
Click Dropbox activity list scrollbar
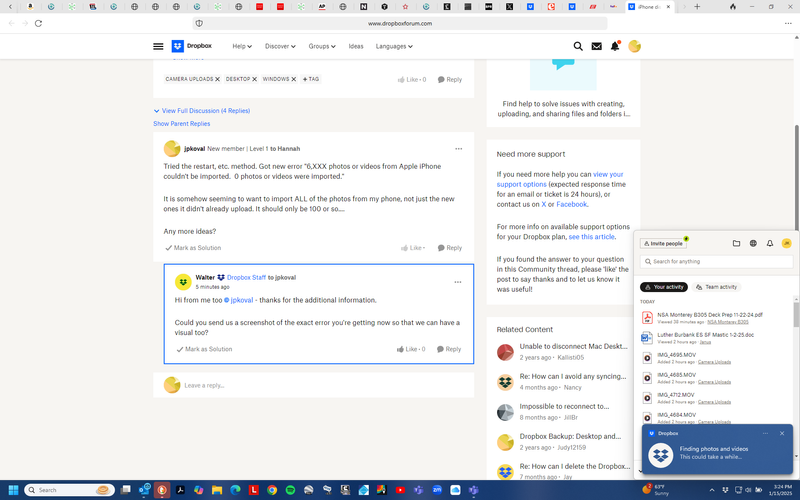[796, 314]
